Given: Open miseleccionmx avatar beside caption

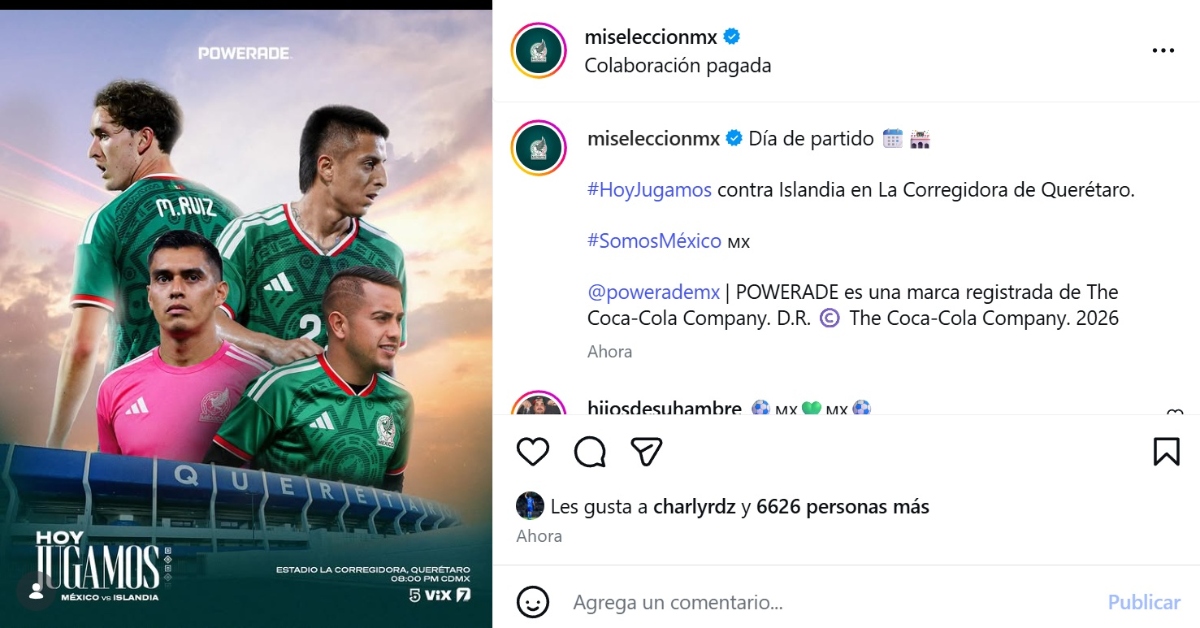Looking at the screenshot, I should [539, 148].
